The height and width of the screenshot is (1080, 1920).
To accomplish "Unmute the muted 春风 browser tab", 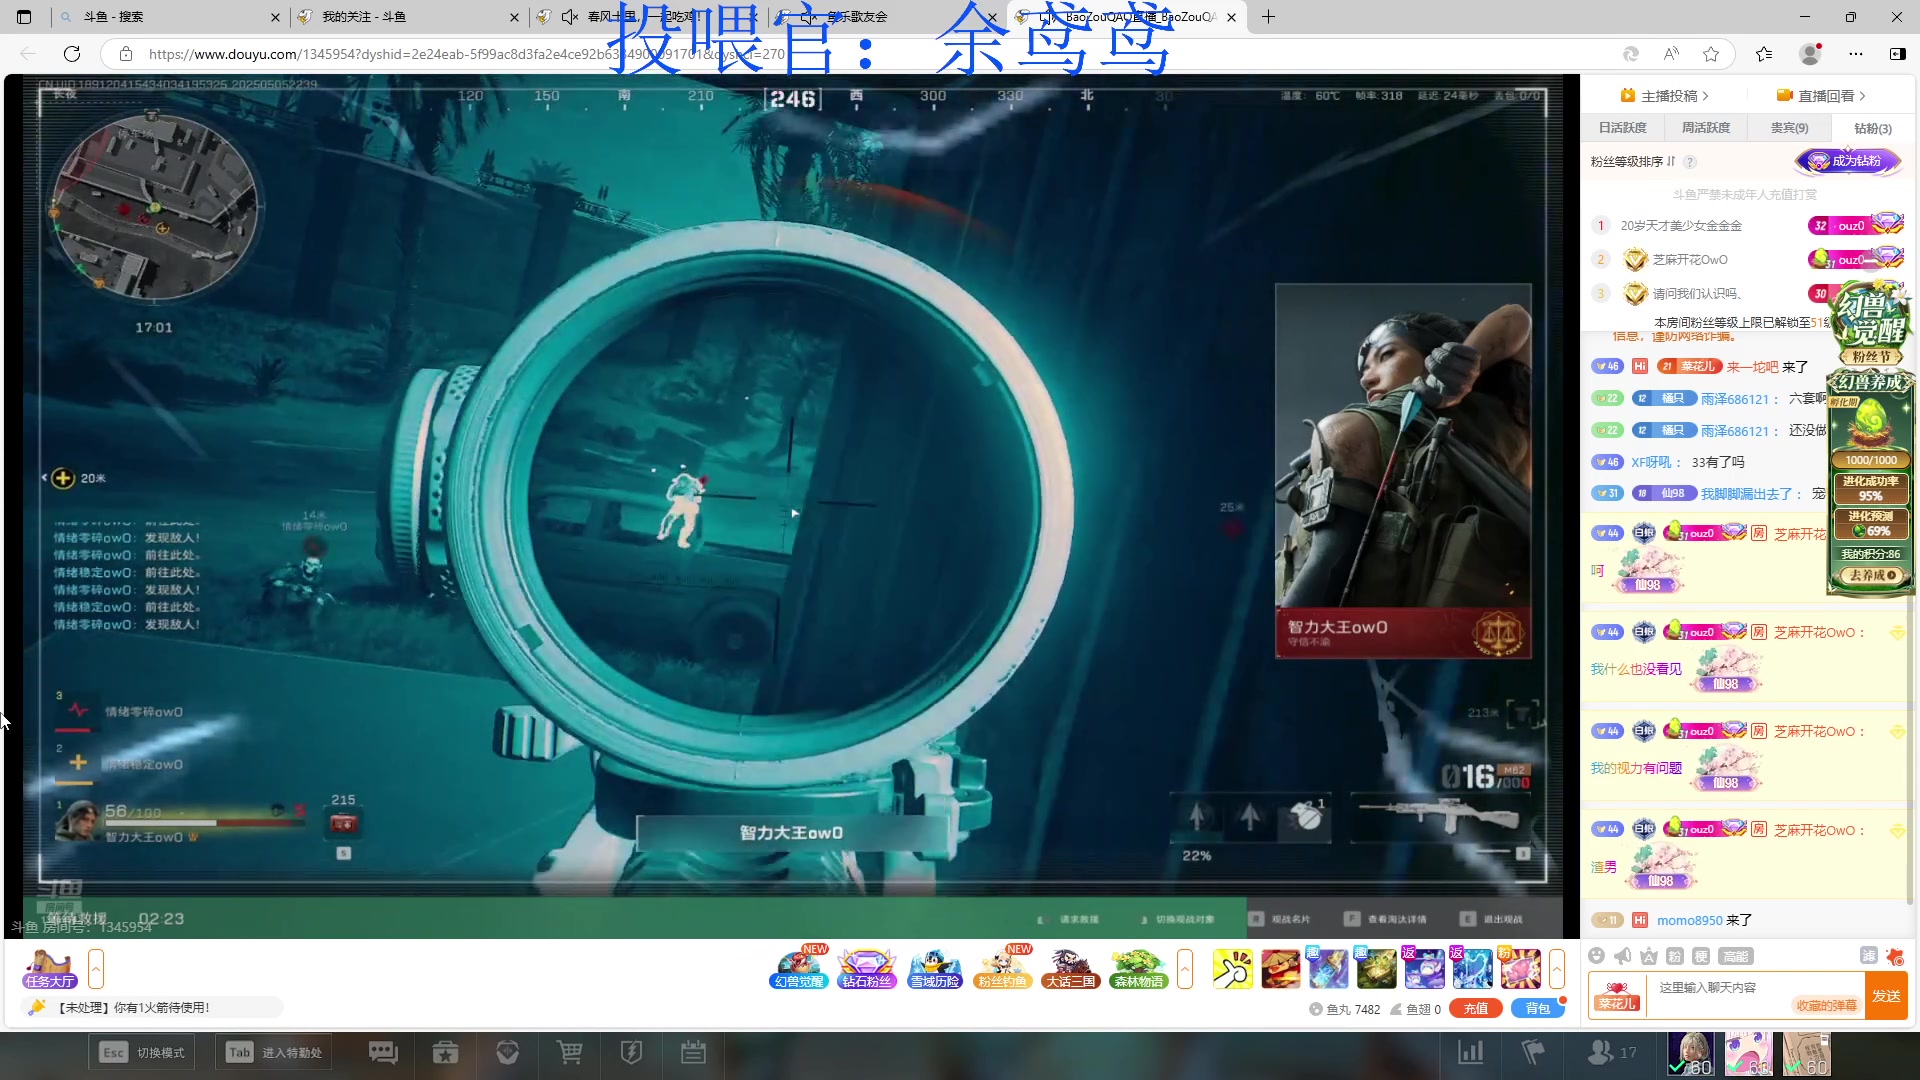I will [570, 17].
